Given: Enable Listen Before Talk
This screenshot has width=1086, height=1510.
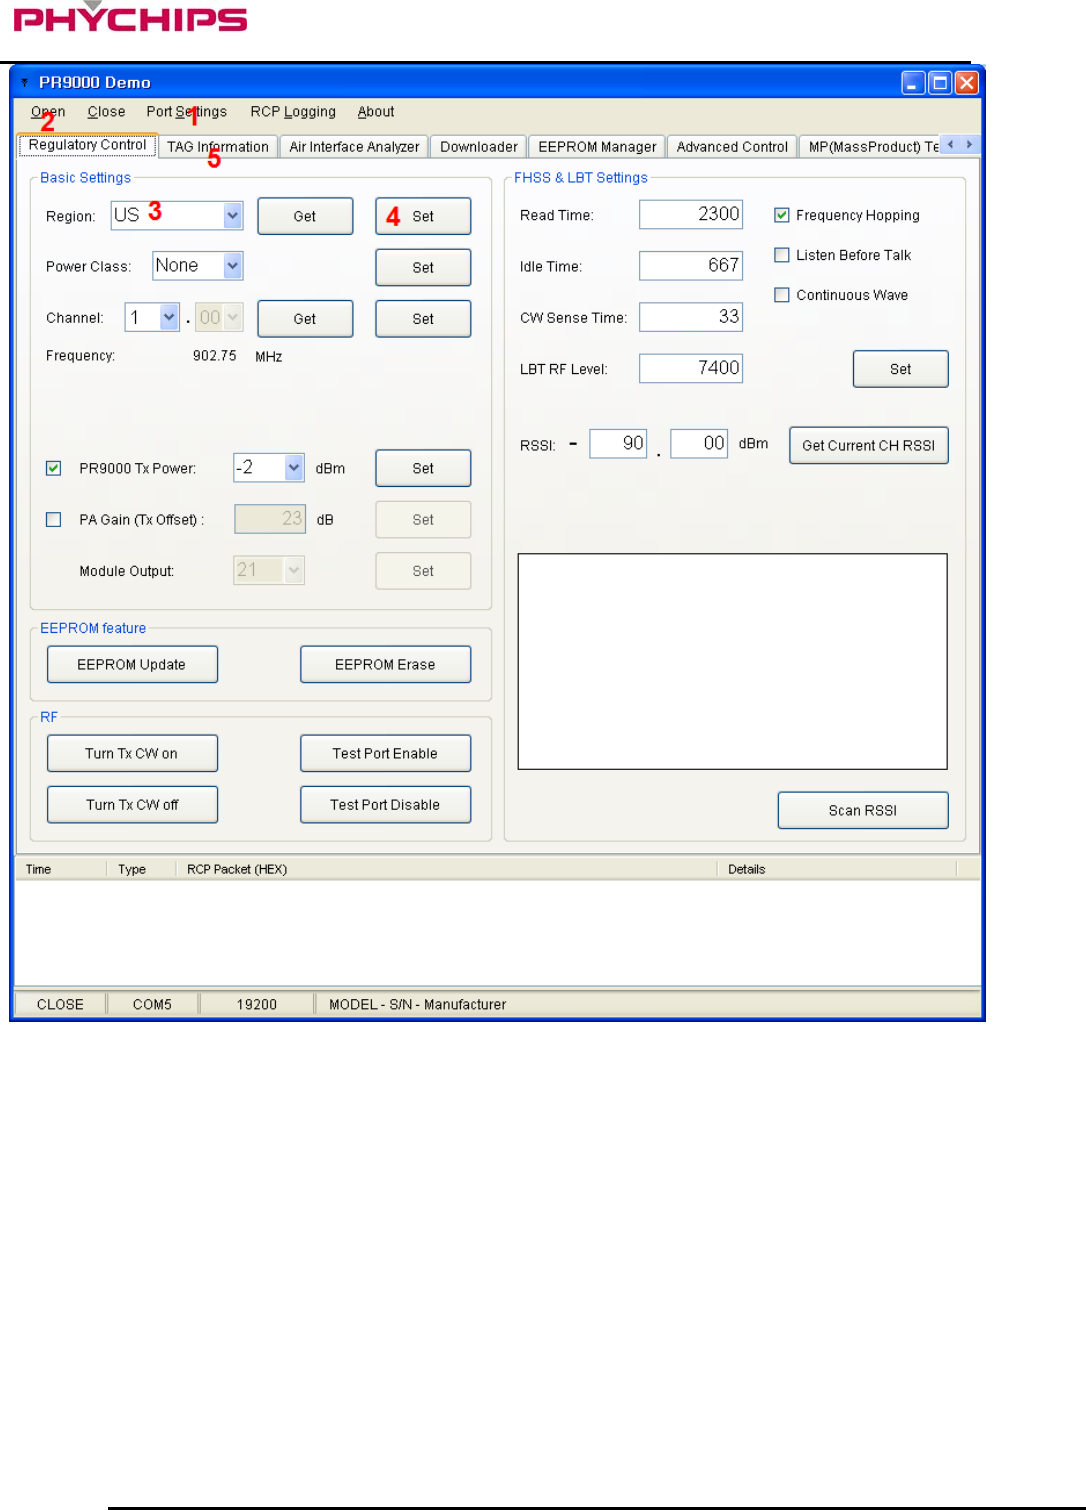Looking at the screenshot, I should point(782,255).
